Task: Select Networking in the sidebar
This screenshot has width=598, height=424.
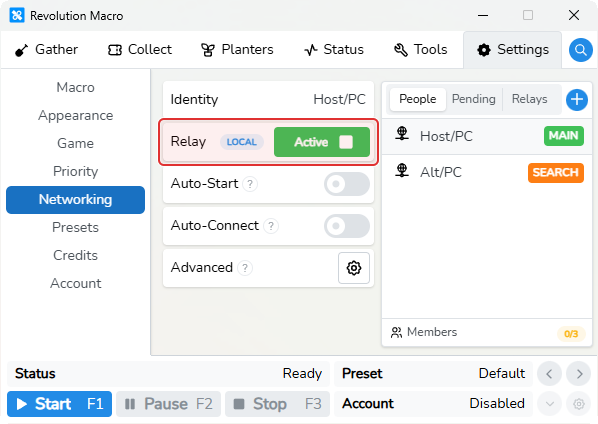Action: 76,199
